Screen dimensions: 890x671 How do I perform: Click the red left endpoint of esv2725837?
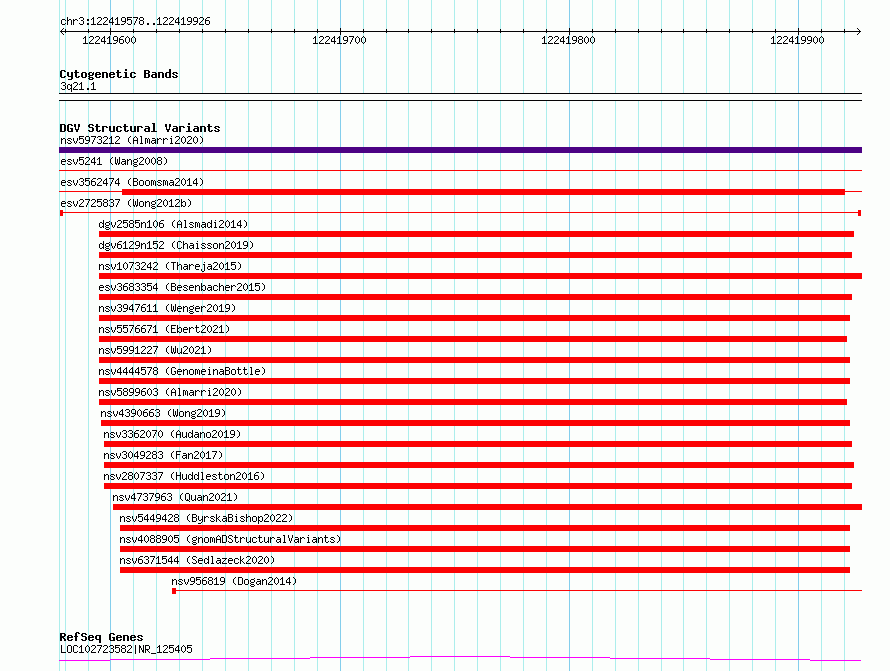[x=61, y=213]
